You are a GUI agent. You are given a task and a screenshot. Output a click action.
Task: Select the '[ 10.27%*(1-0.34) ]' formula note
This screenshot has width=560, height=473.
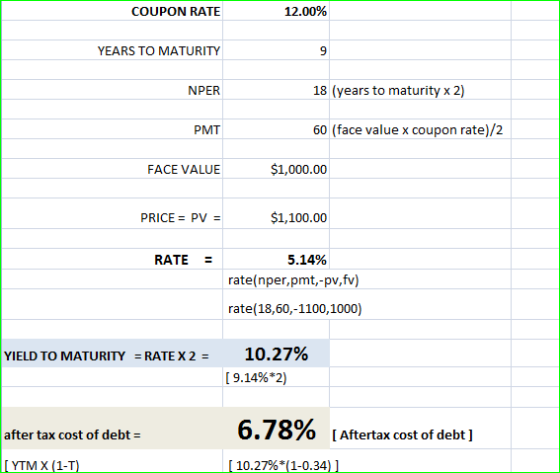coord(284,465)
